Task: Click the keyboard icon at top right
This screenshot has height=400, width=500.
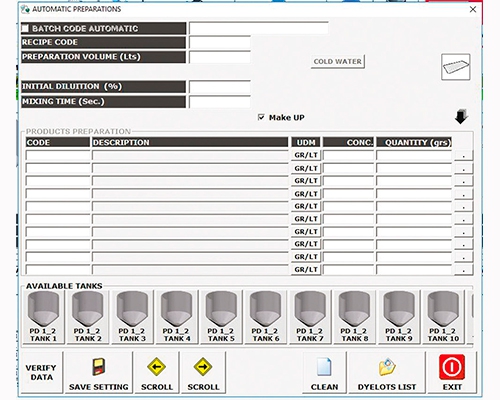Action: 456,67
